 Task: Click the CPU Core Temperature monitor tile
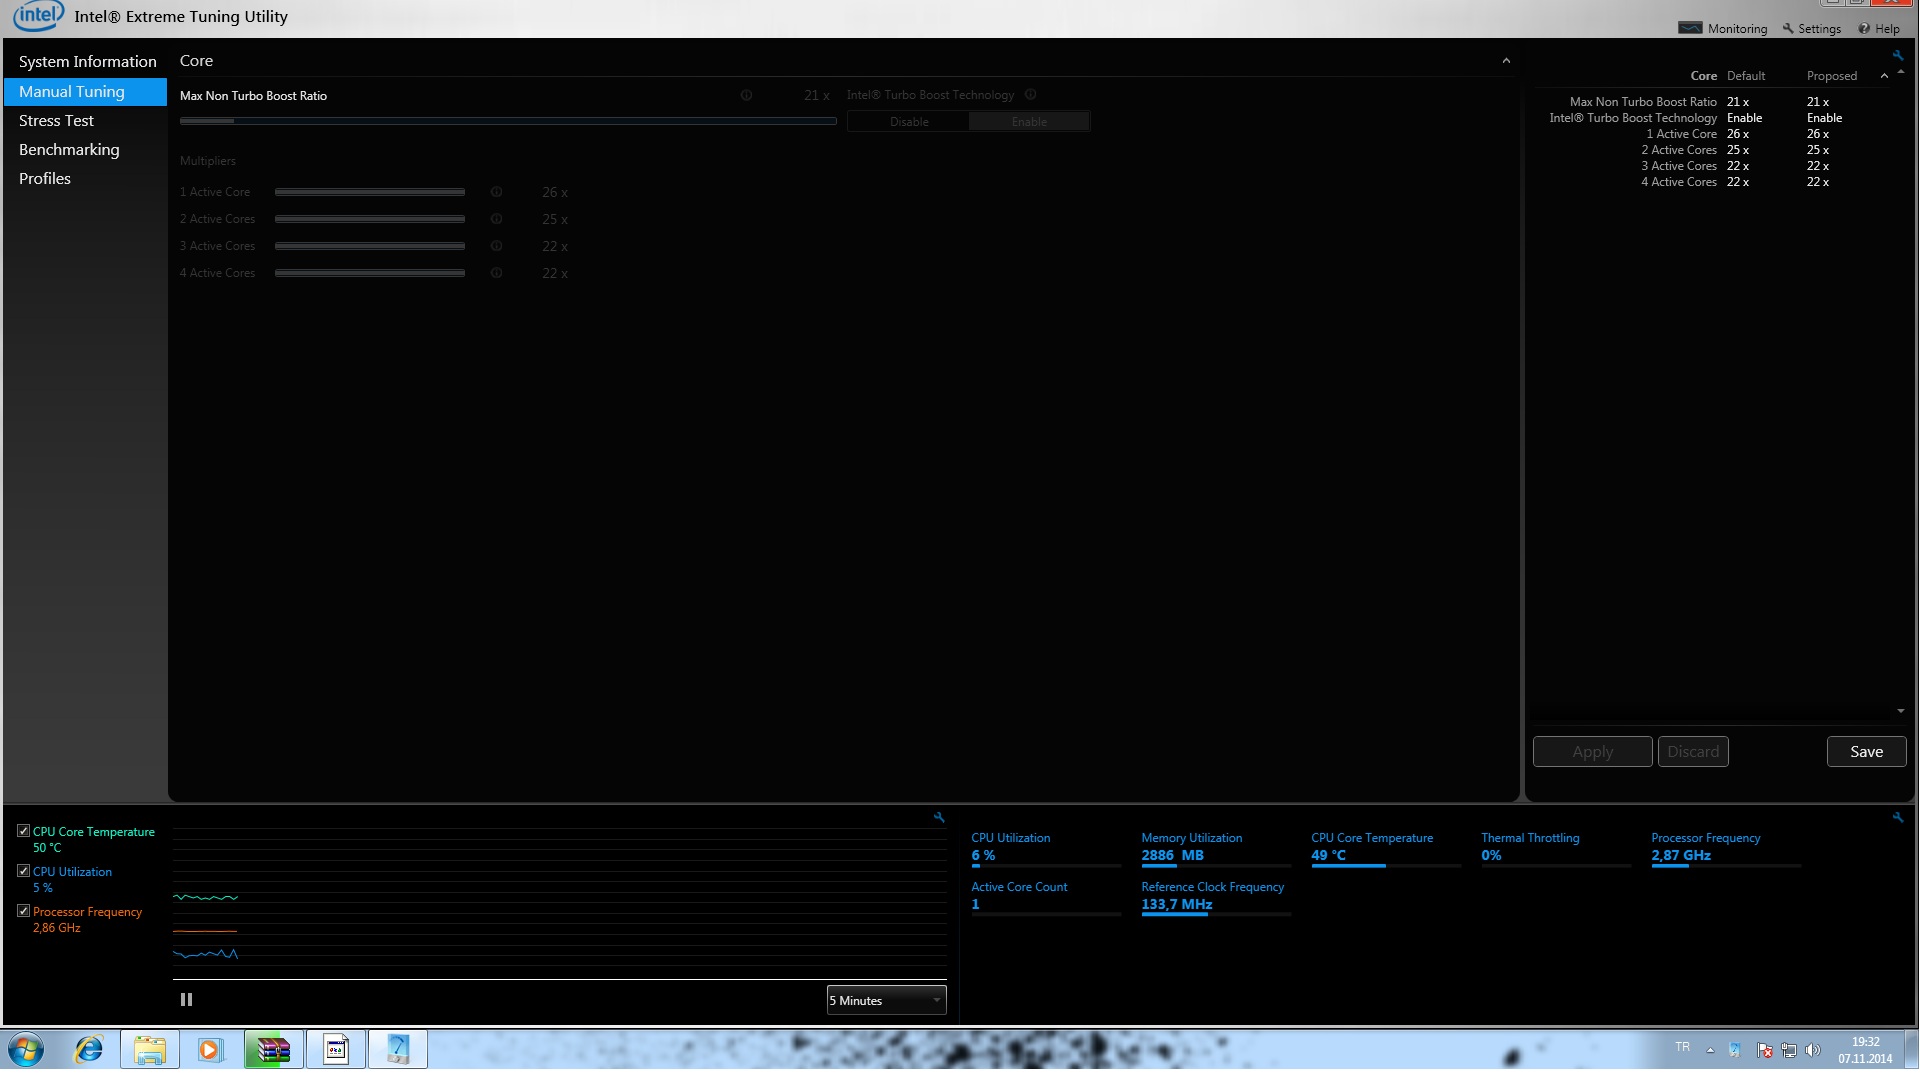point(1386,849)
